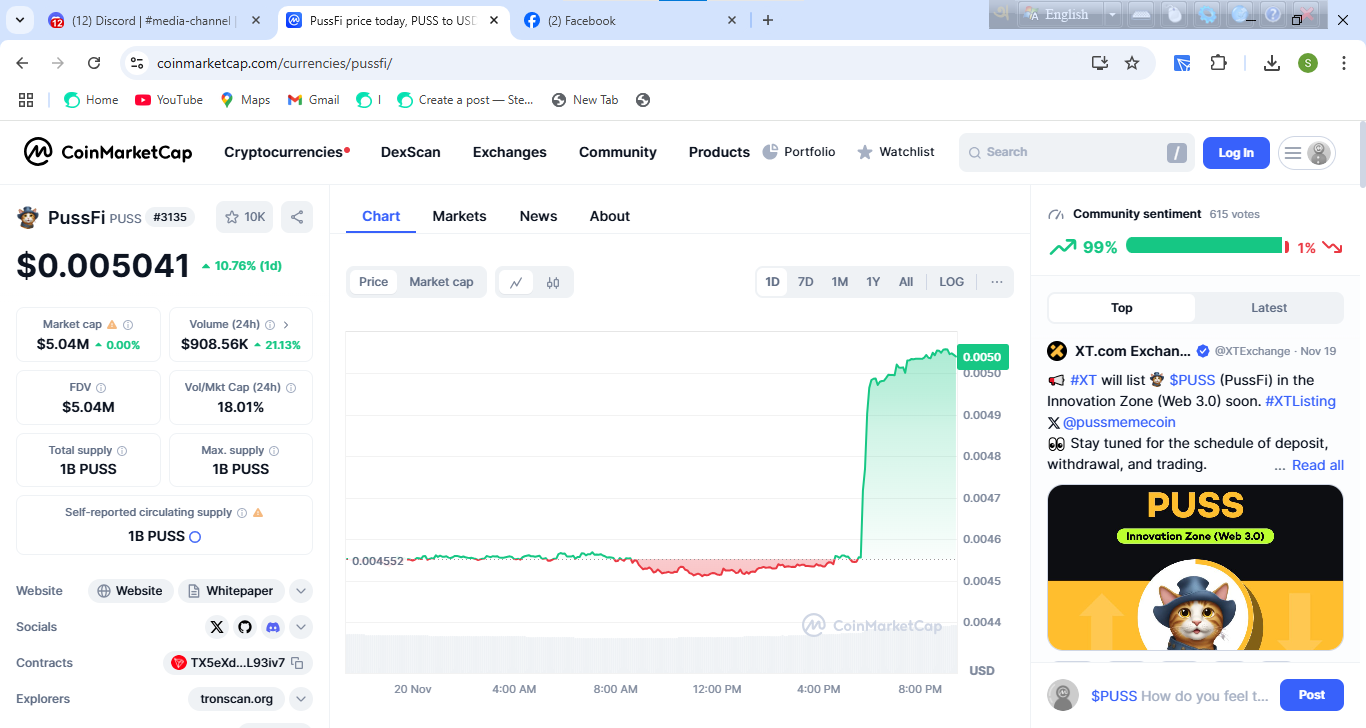The width and height of the screenshot is (1366, 728).
Task: Set chart range to 7D
Action: [x=805, y=282]
